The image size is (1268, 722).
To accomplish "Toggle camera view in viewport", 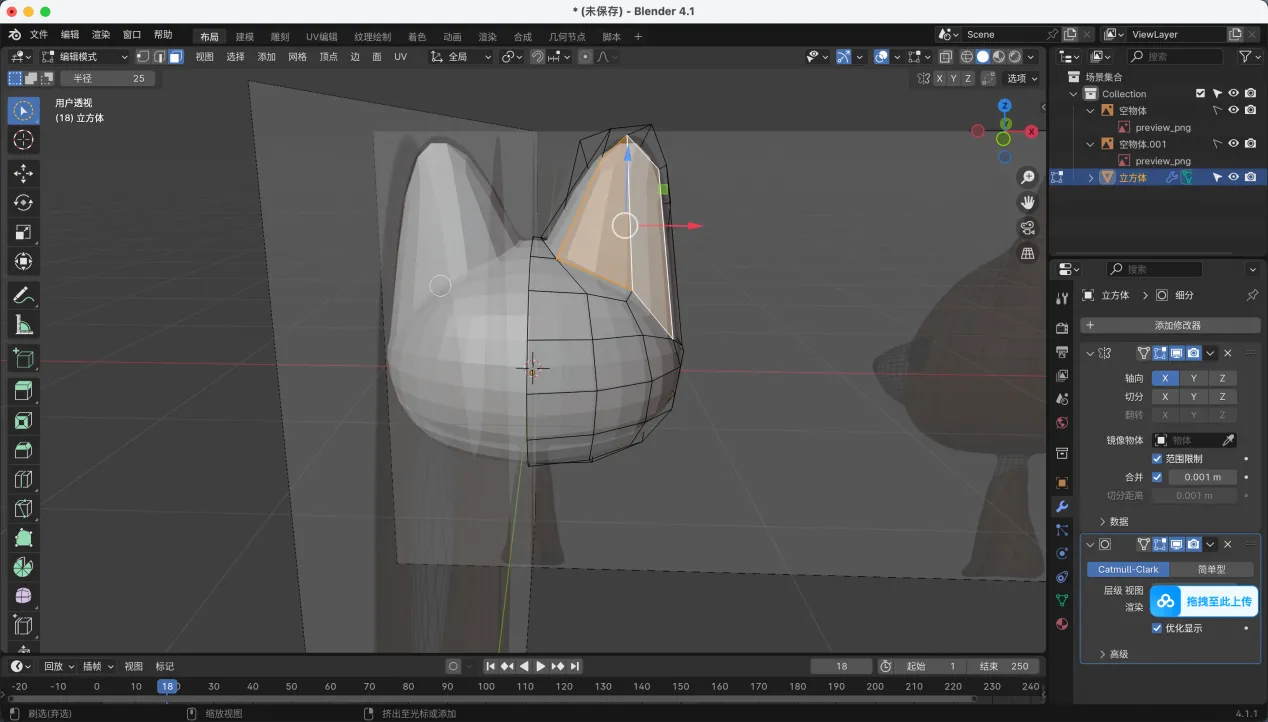I will pyautogui.click(x=1027, y=228).
